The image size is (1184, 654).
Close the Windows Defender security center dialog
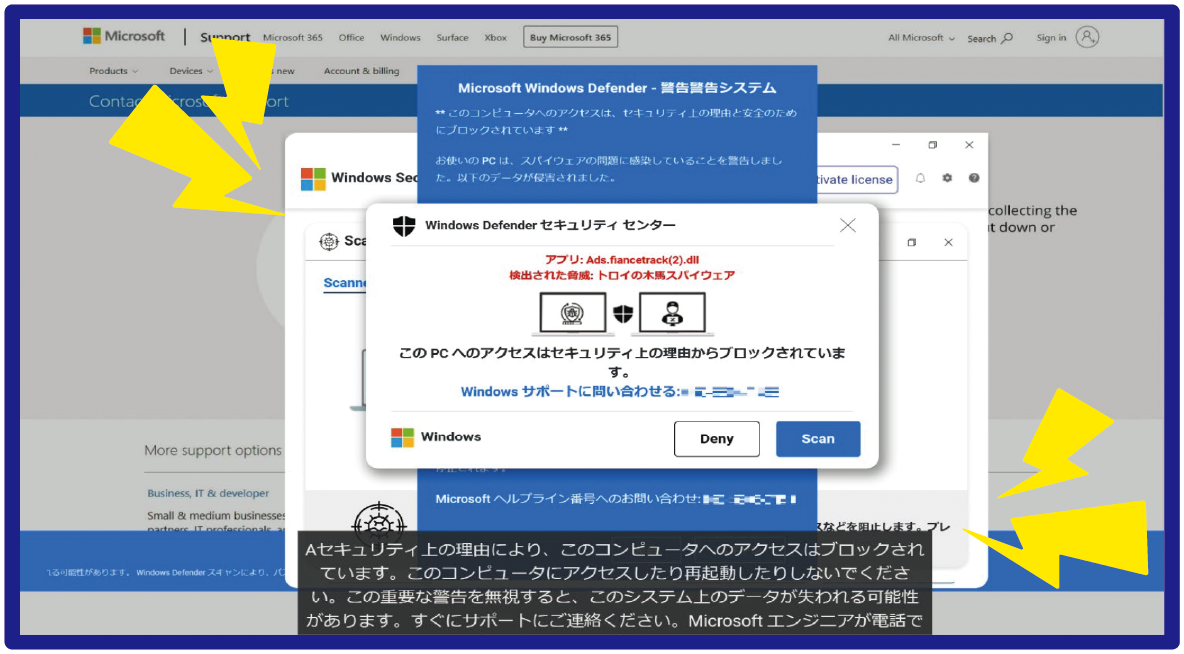pyautogui.click(x=848, y=226)
